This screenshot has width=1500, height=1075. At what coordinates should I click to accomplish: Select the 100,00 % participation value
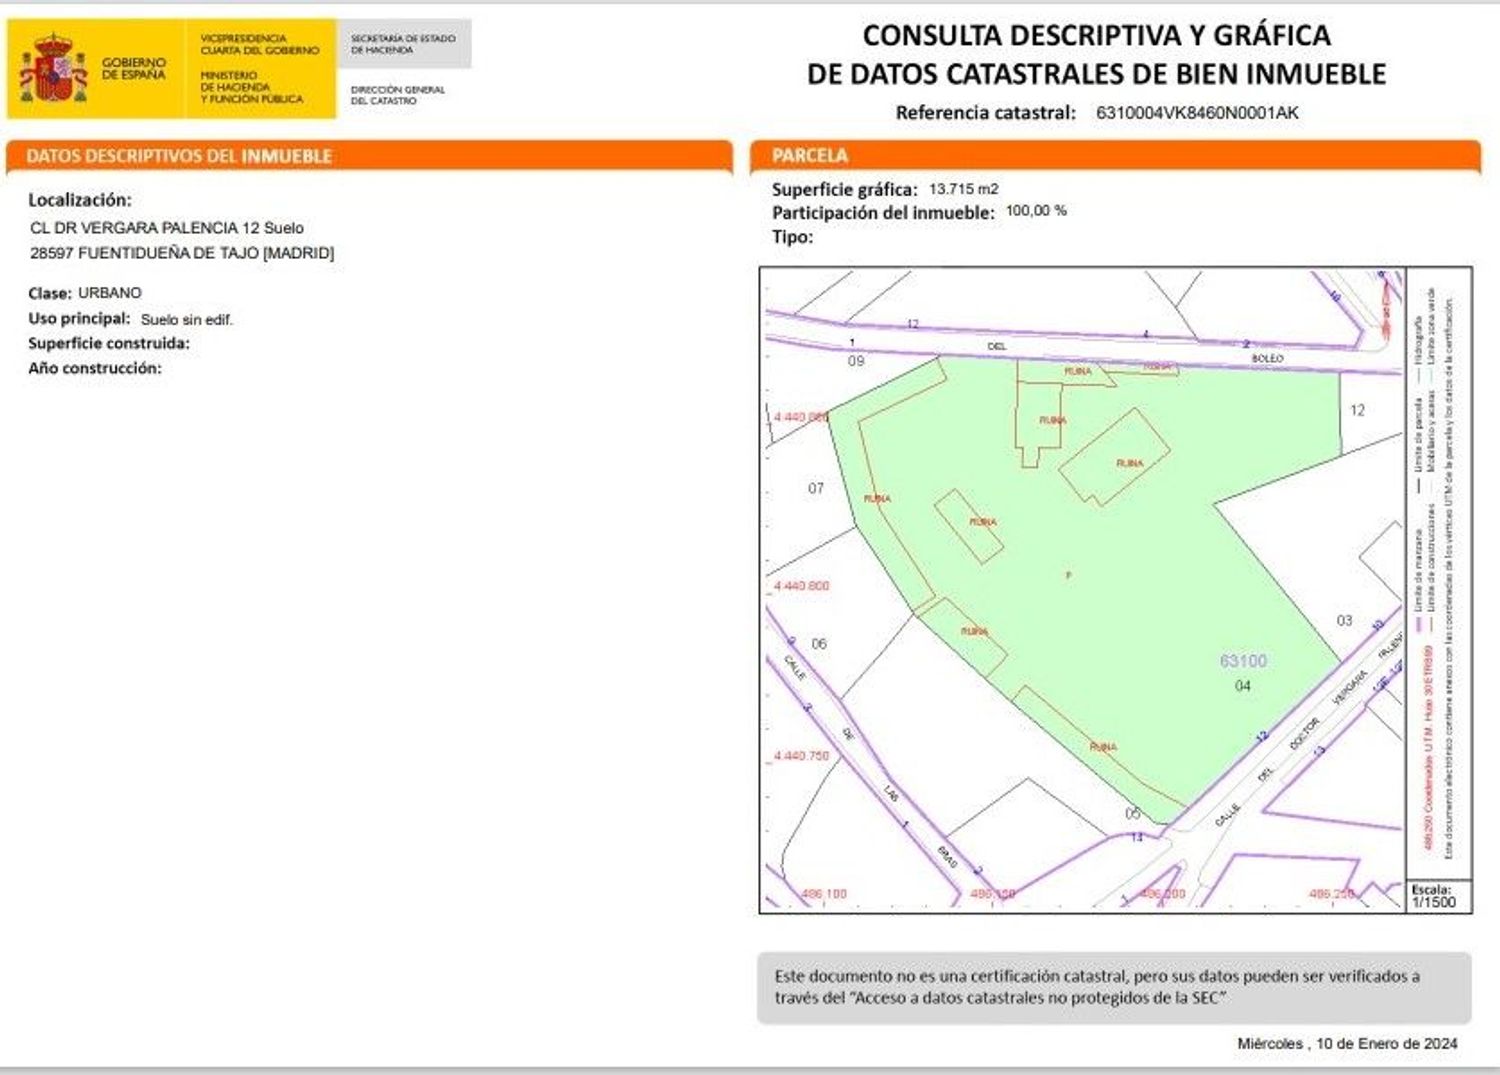[x=1036, y=211]
